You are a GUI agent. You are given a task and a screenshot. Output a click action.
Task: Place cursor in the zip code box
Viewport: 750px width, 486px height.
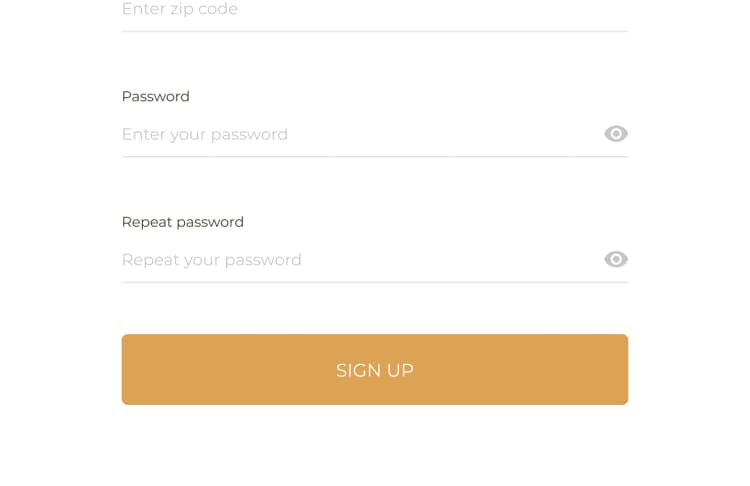point(360,10)
